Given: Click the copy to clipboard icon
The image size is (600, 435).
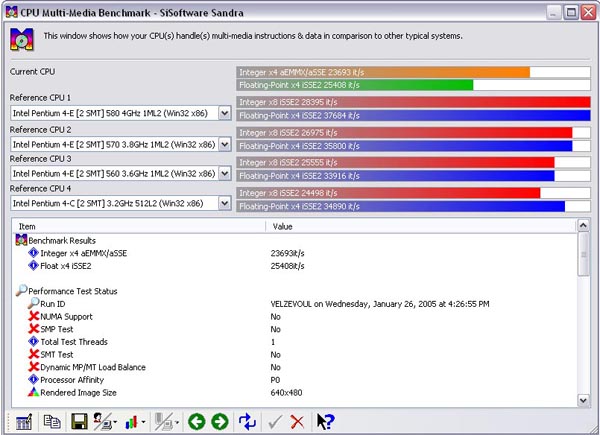Looking at the screenshot, I should (52, 422).
